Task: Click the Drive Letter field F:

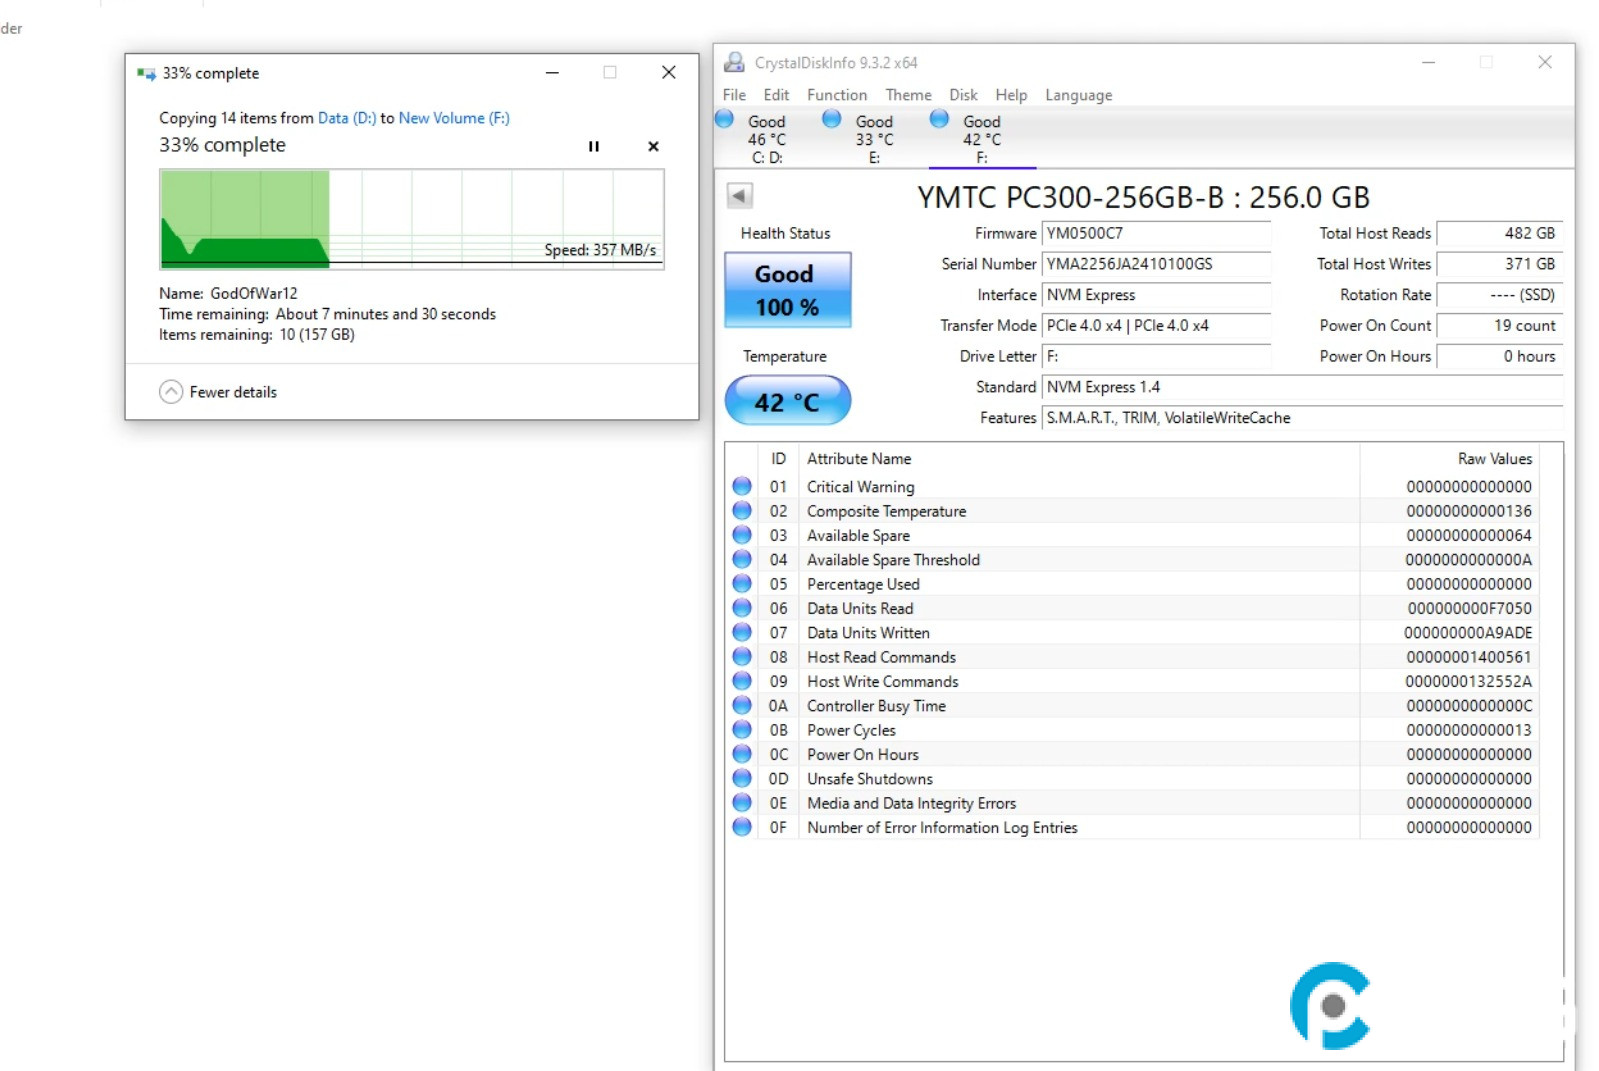Action: (1156, 356)
